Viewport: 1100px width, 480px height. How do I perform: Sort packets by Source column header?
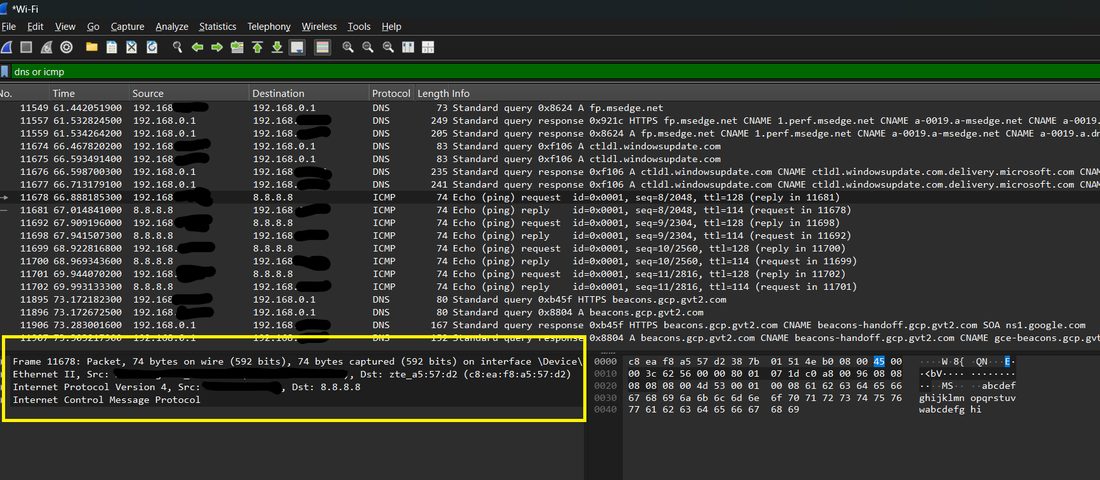click(x=189, y=93)
